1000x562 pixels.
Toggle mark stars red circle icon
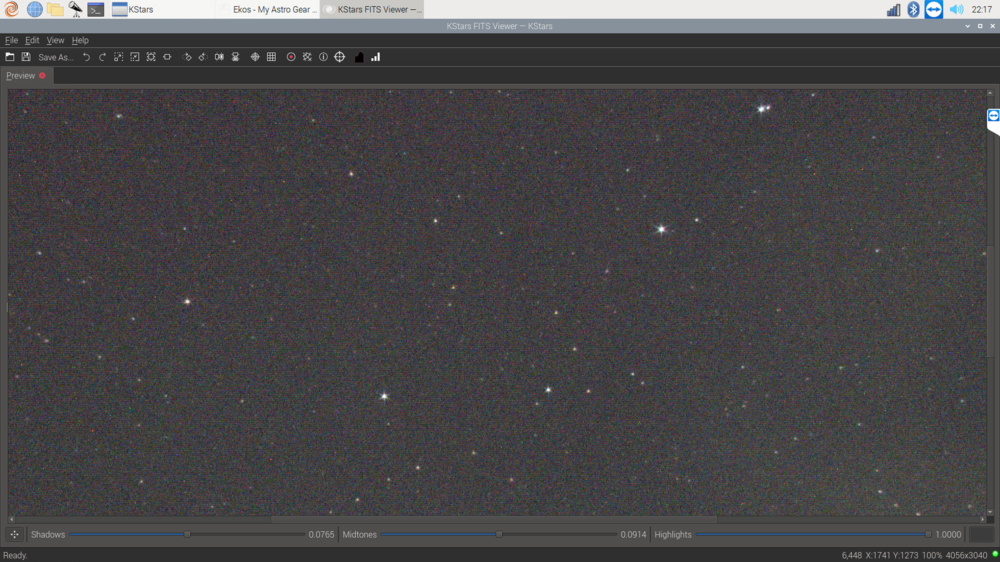(x=291, y=57)
